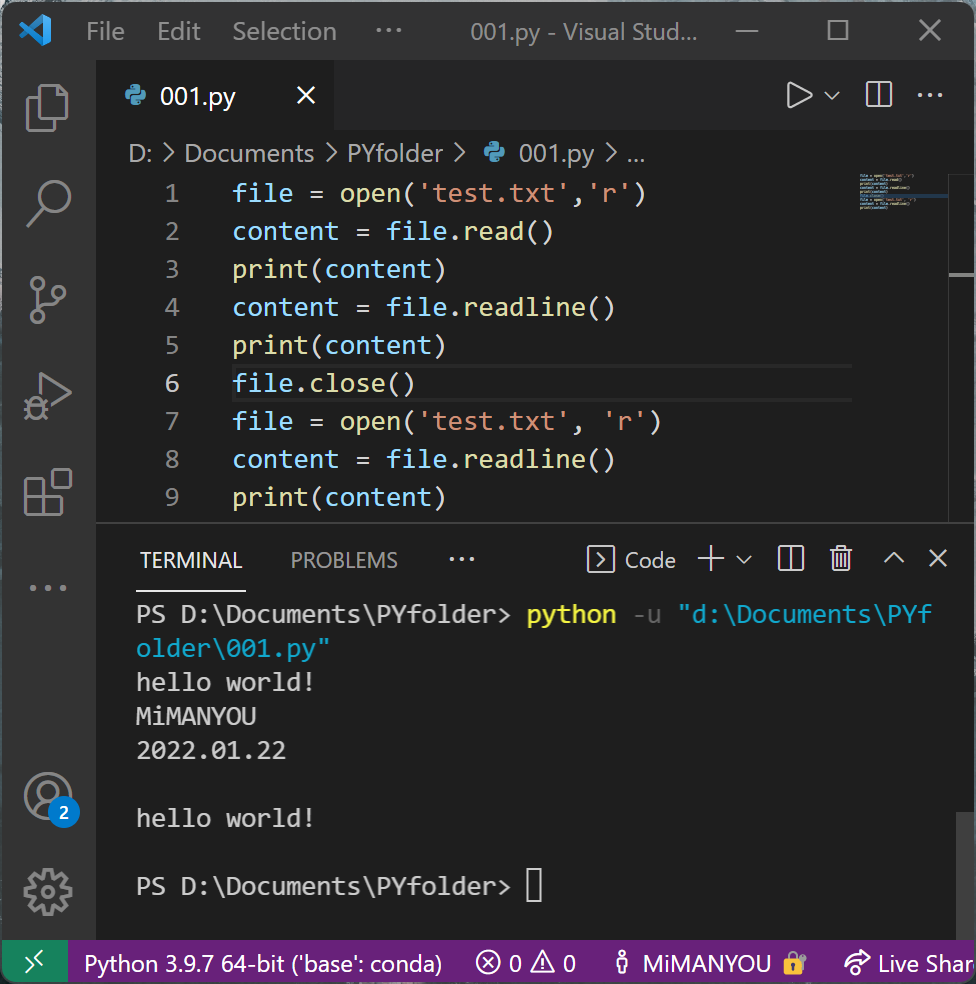The width and height of the screenshot is (976, 984).
Task: Open the Selection menu
Action: click(x=284, y=31)
